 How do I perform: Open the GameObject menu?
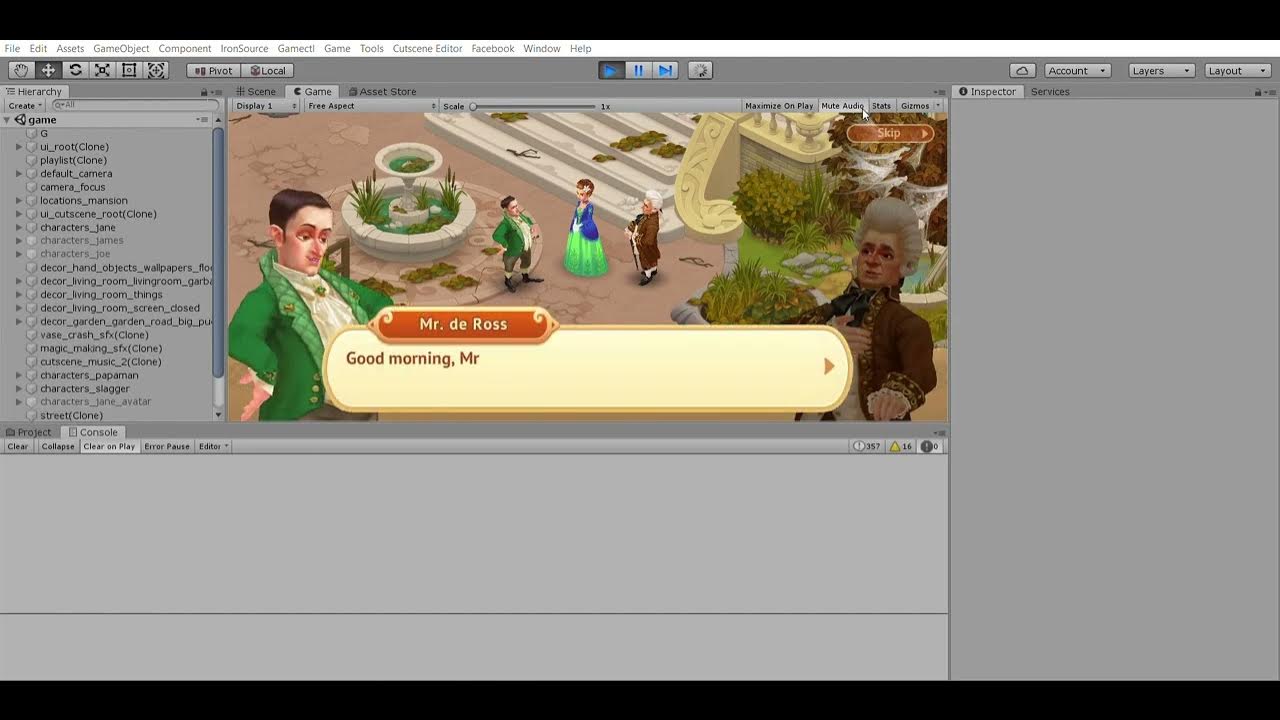coord(121,48)
